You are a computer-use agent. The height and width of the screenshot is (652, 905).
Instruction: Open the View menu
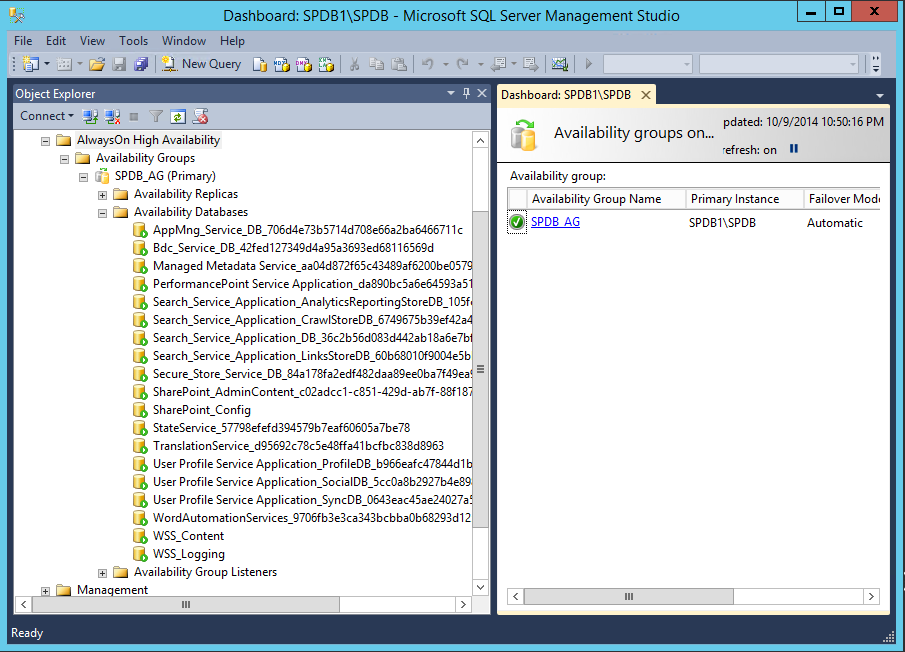[92, 41]
